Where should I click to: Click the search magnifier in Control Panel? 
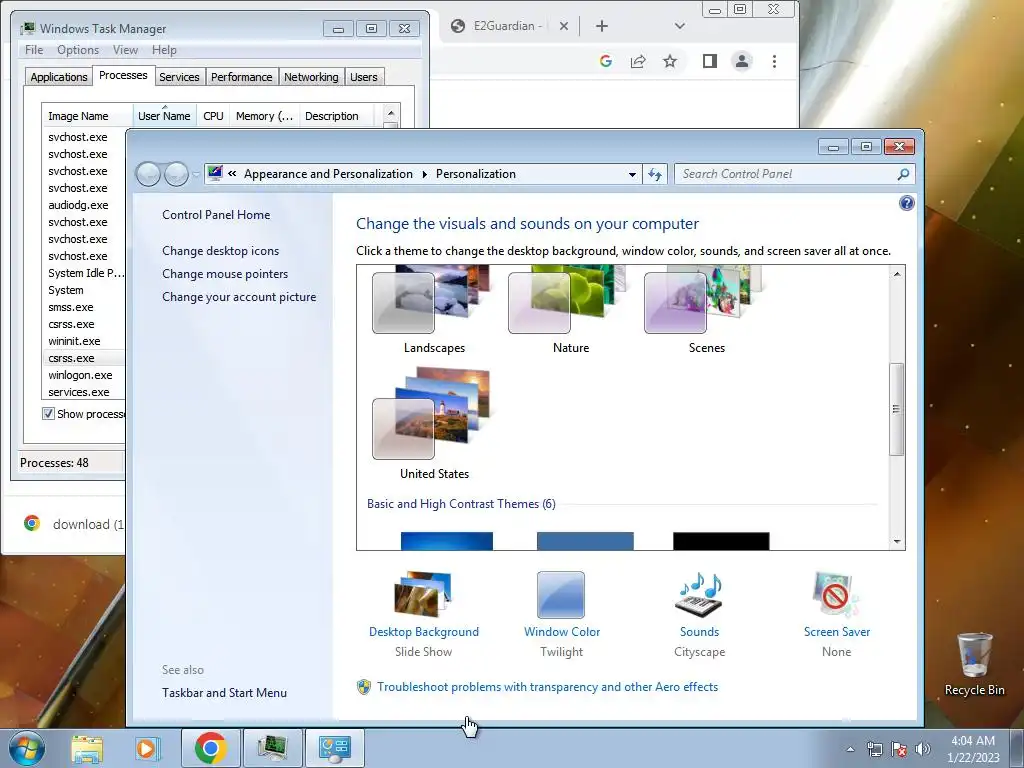(x=903, y=174)
